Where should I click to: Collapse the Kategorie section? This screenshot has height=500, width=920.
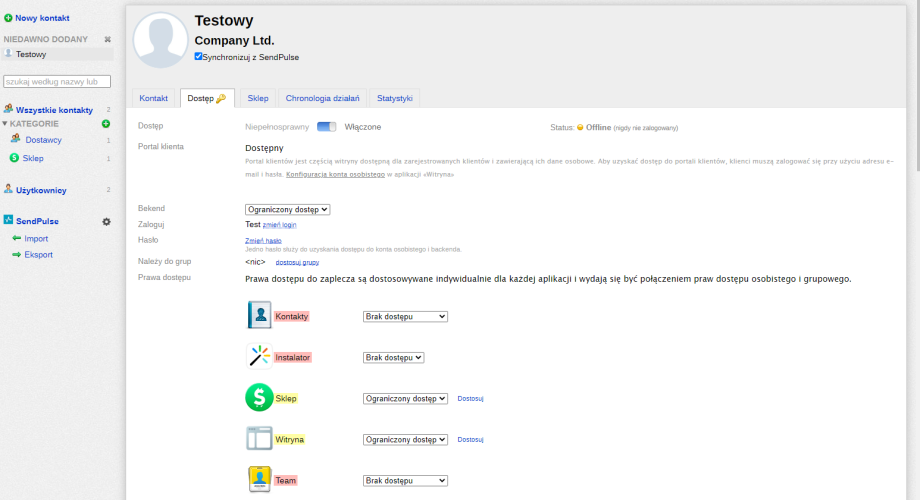5,124
